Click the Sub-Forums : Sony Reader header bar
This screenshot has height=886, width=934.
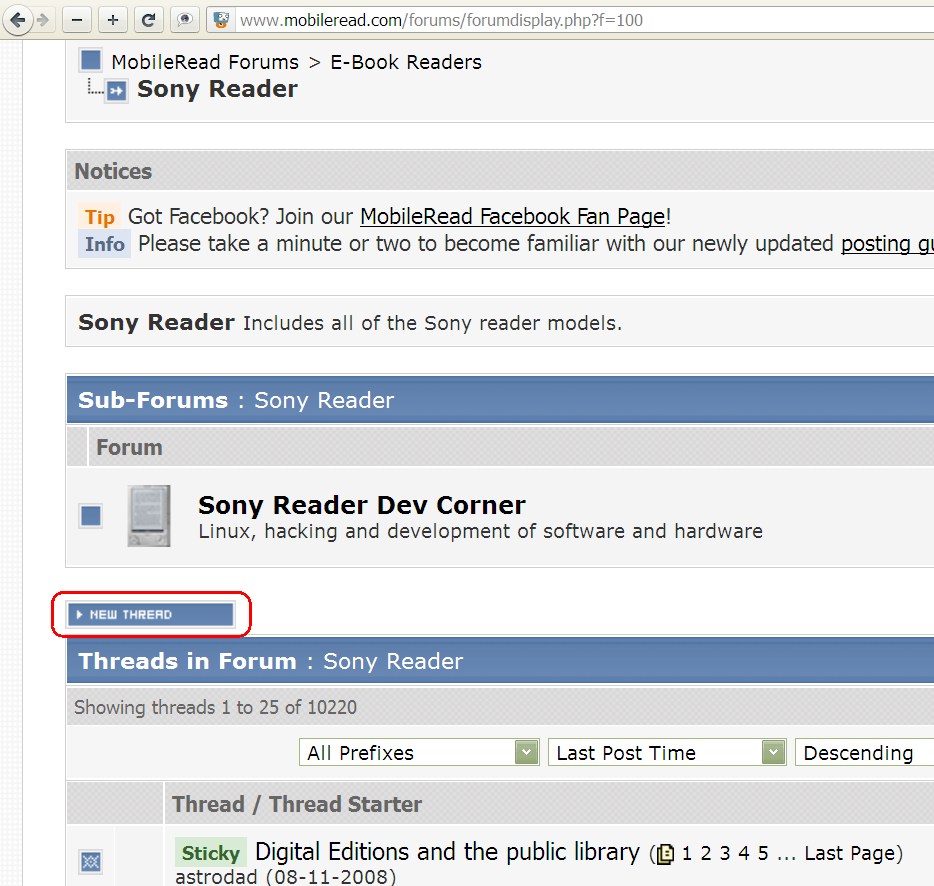[x=500, y=400]
